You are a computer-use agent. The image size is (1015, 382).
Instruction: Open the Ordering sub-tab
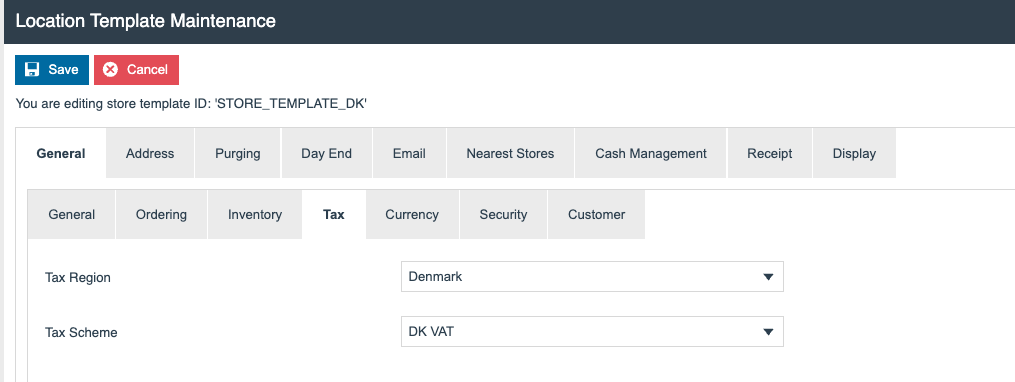coord(161,214)
